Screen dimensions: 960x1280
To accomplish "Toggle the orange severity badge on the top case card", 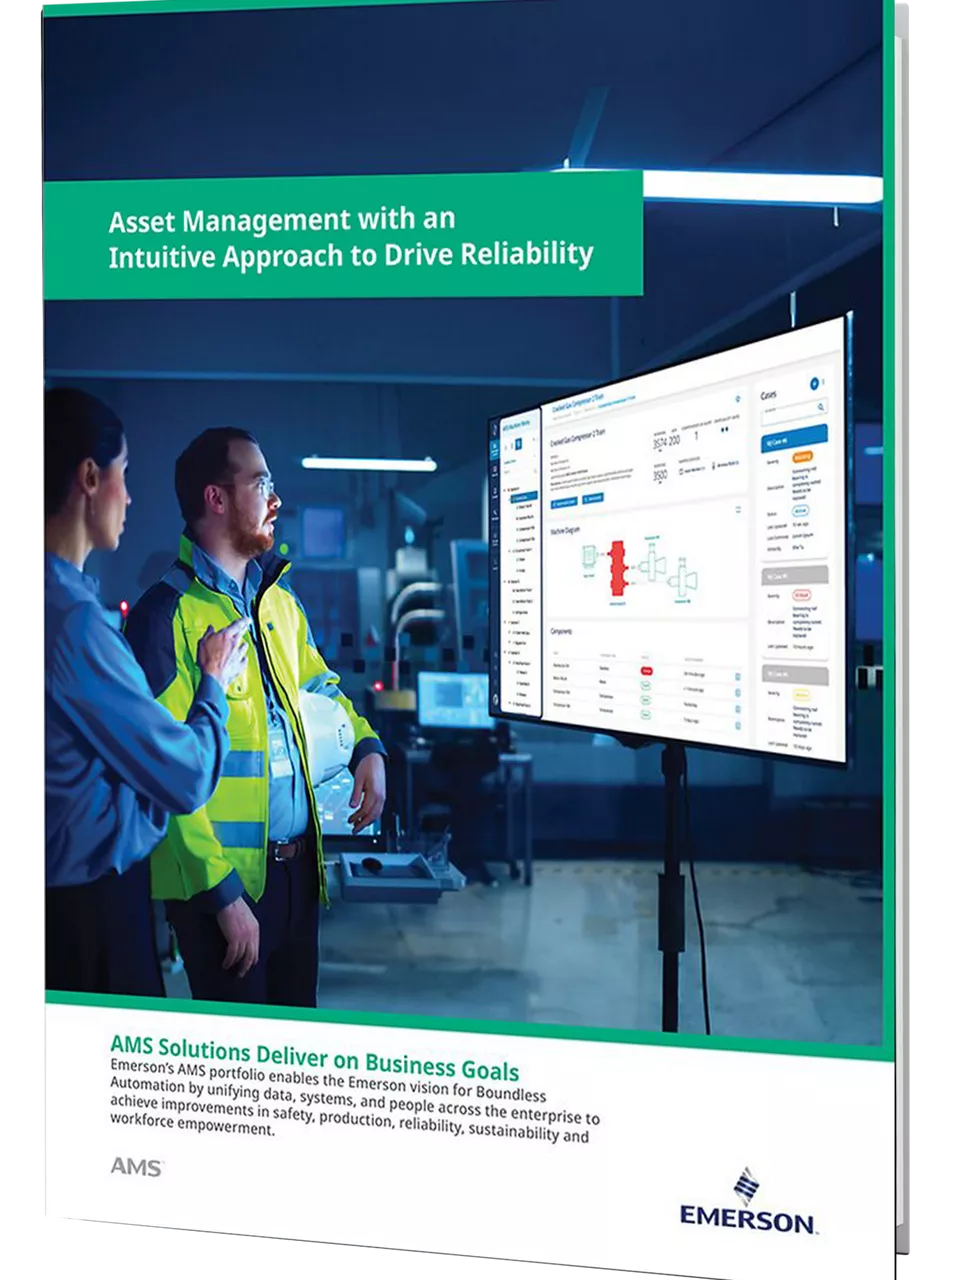I will tap(803, 457).
